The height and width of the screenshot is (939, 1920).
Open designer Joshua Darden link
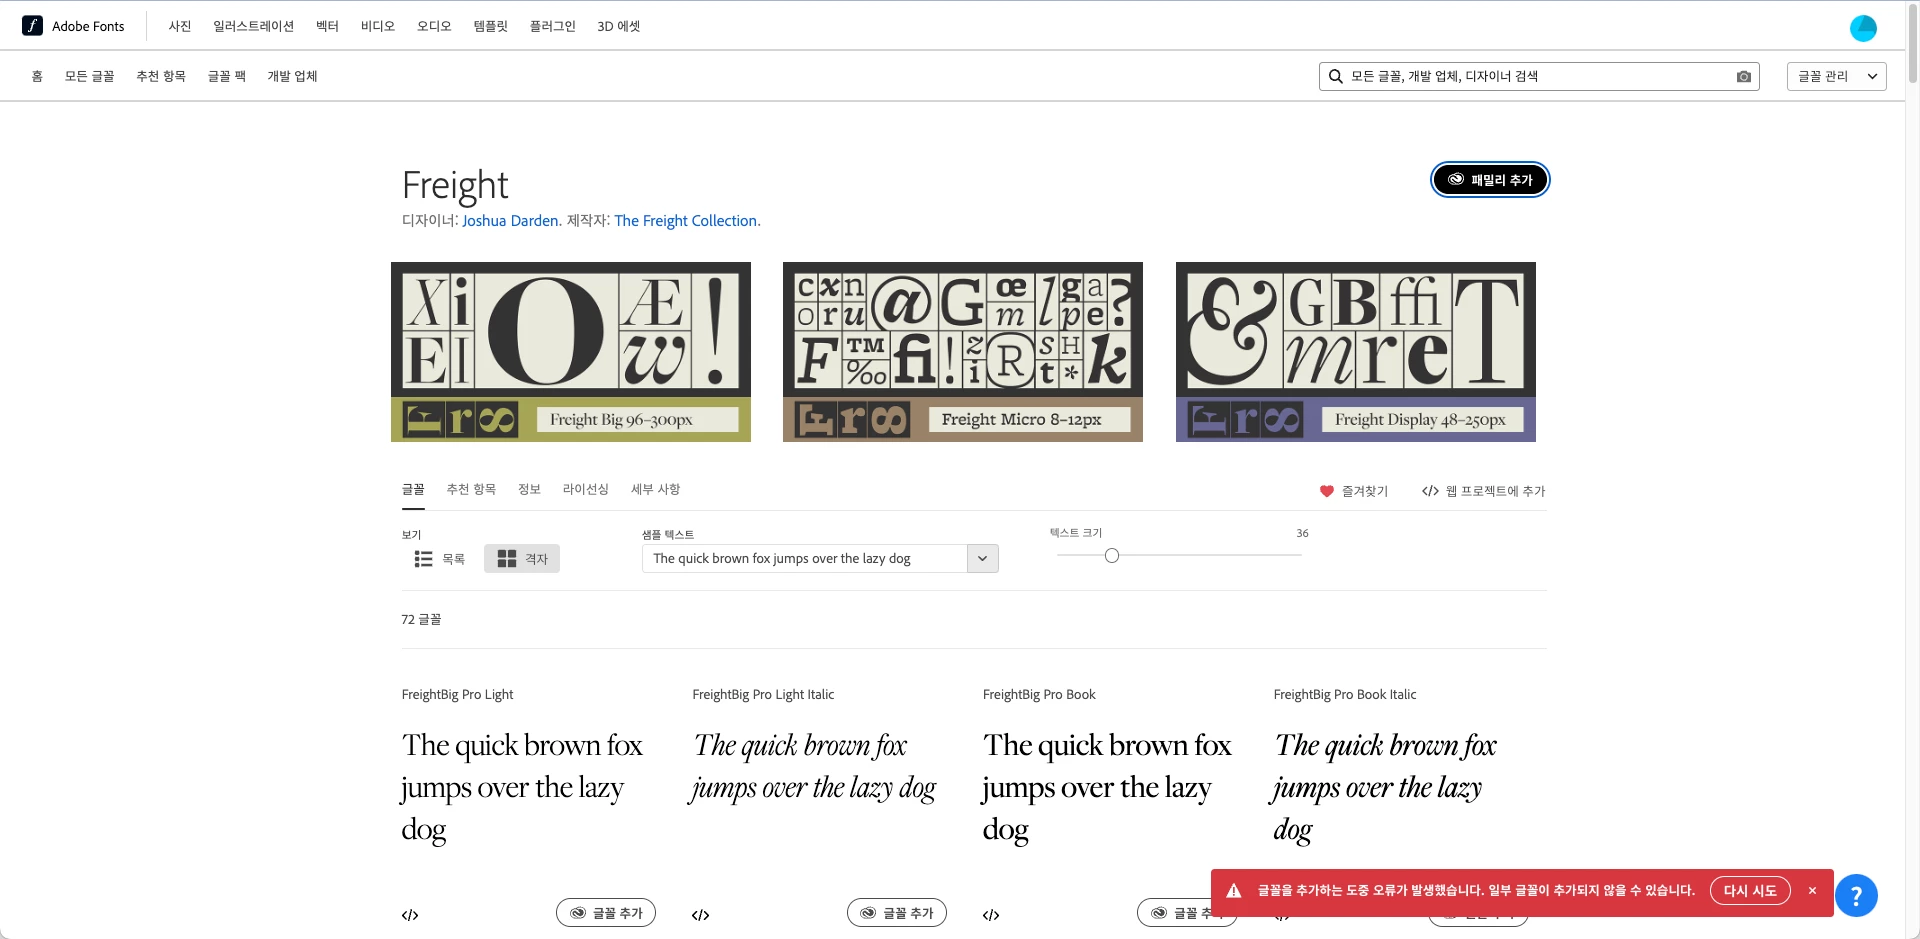510,221
